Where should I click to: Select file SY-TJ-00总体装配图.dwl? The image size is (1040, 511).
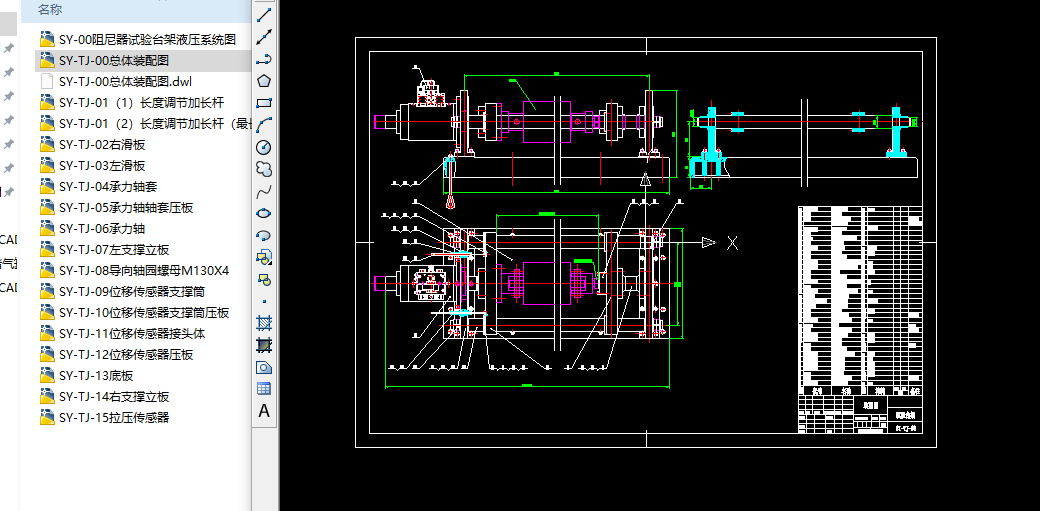[x=116, y=82]
